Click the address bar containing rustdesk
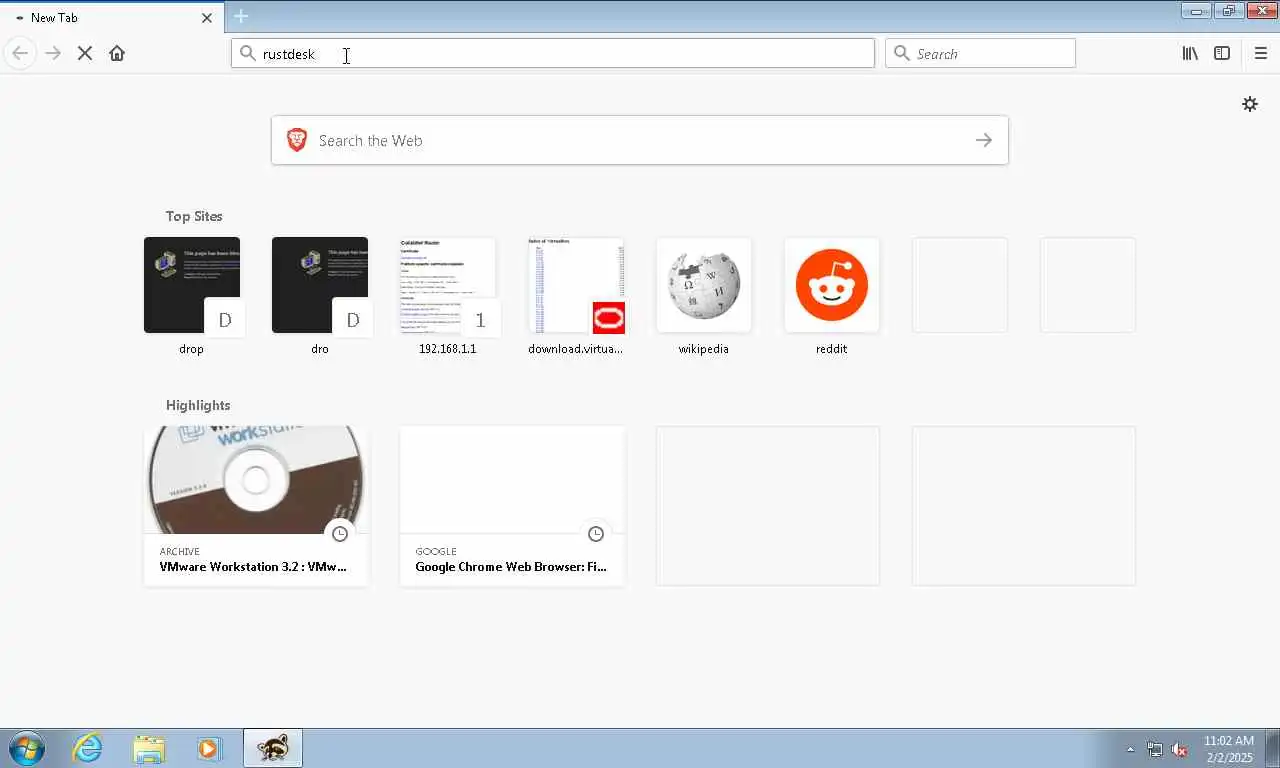The width and height of the screenshot is (1280, 768). (553, 53)
